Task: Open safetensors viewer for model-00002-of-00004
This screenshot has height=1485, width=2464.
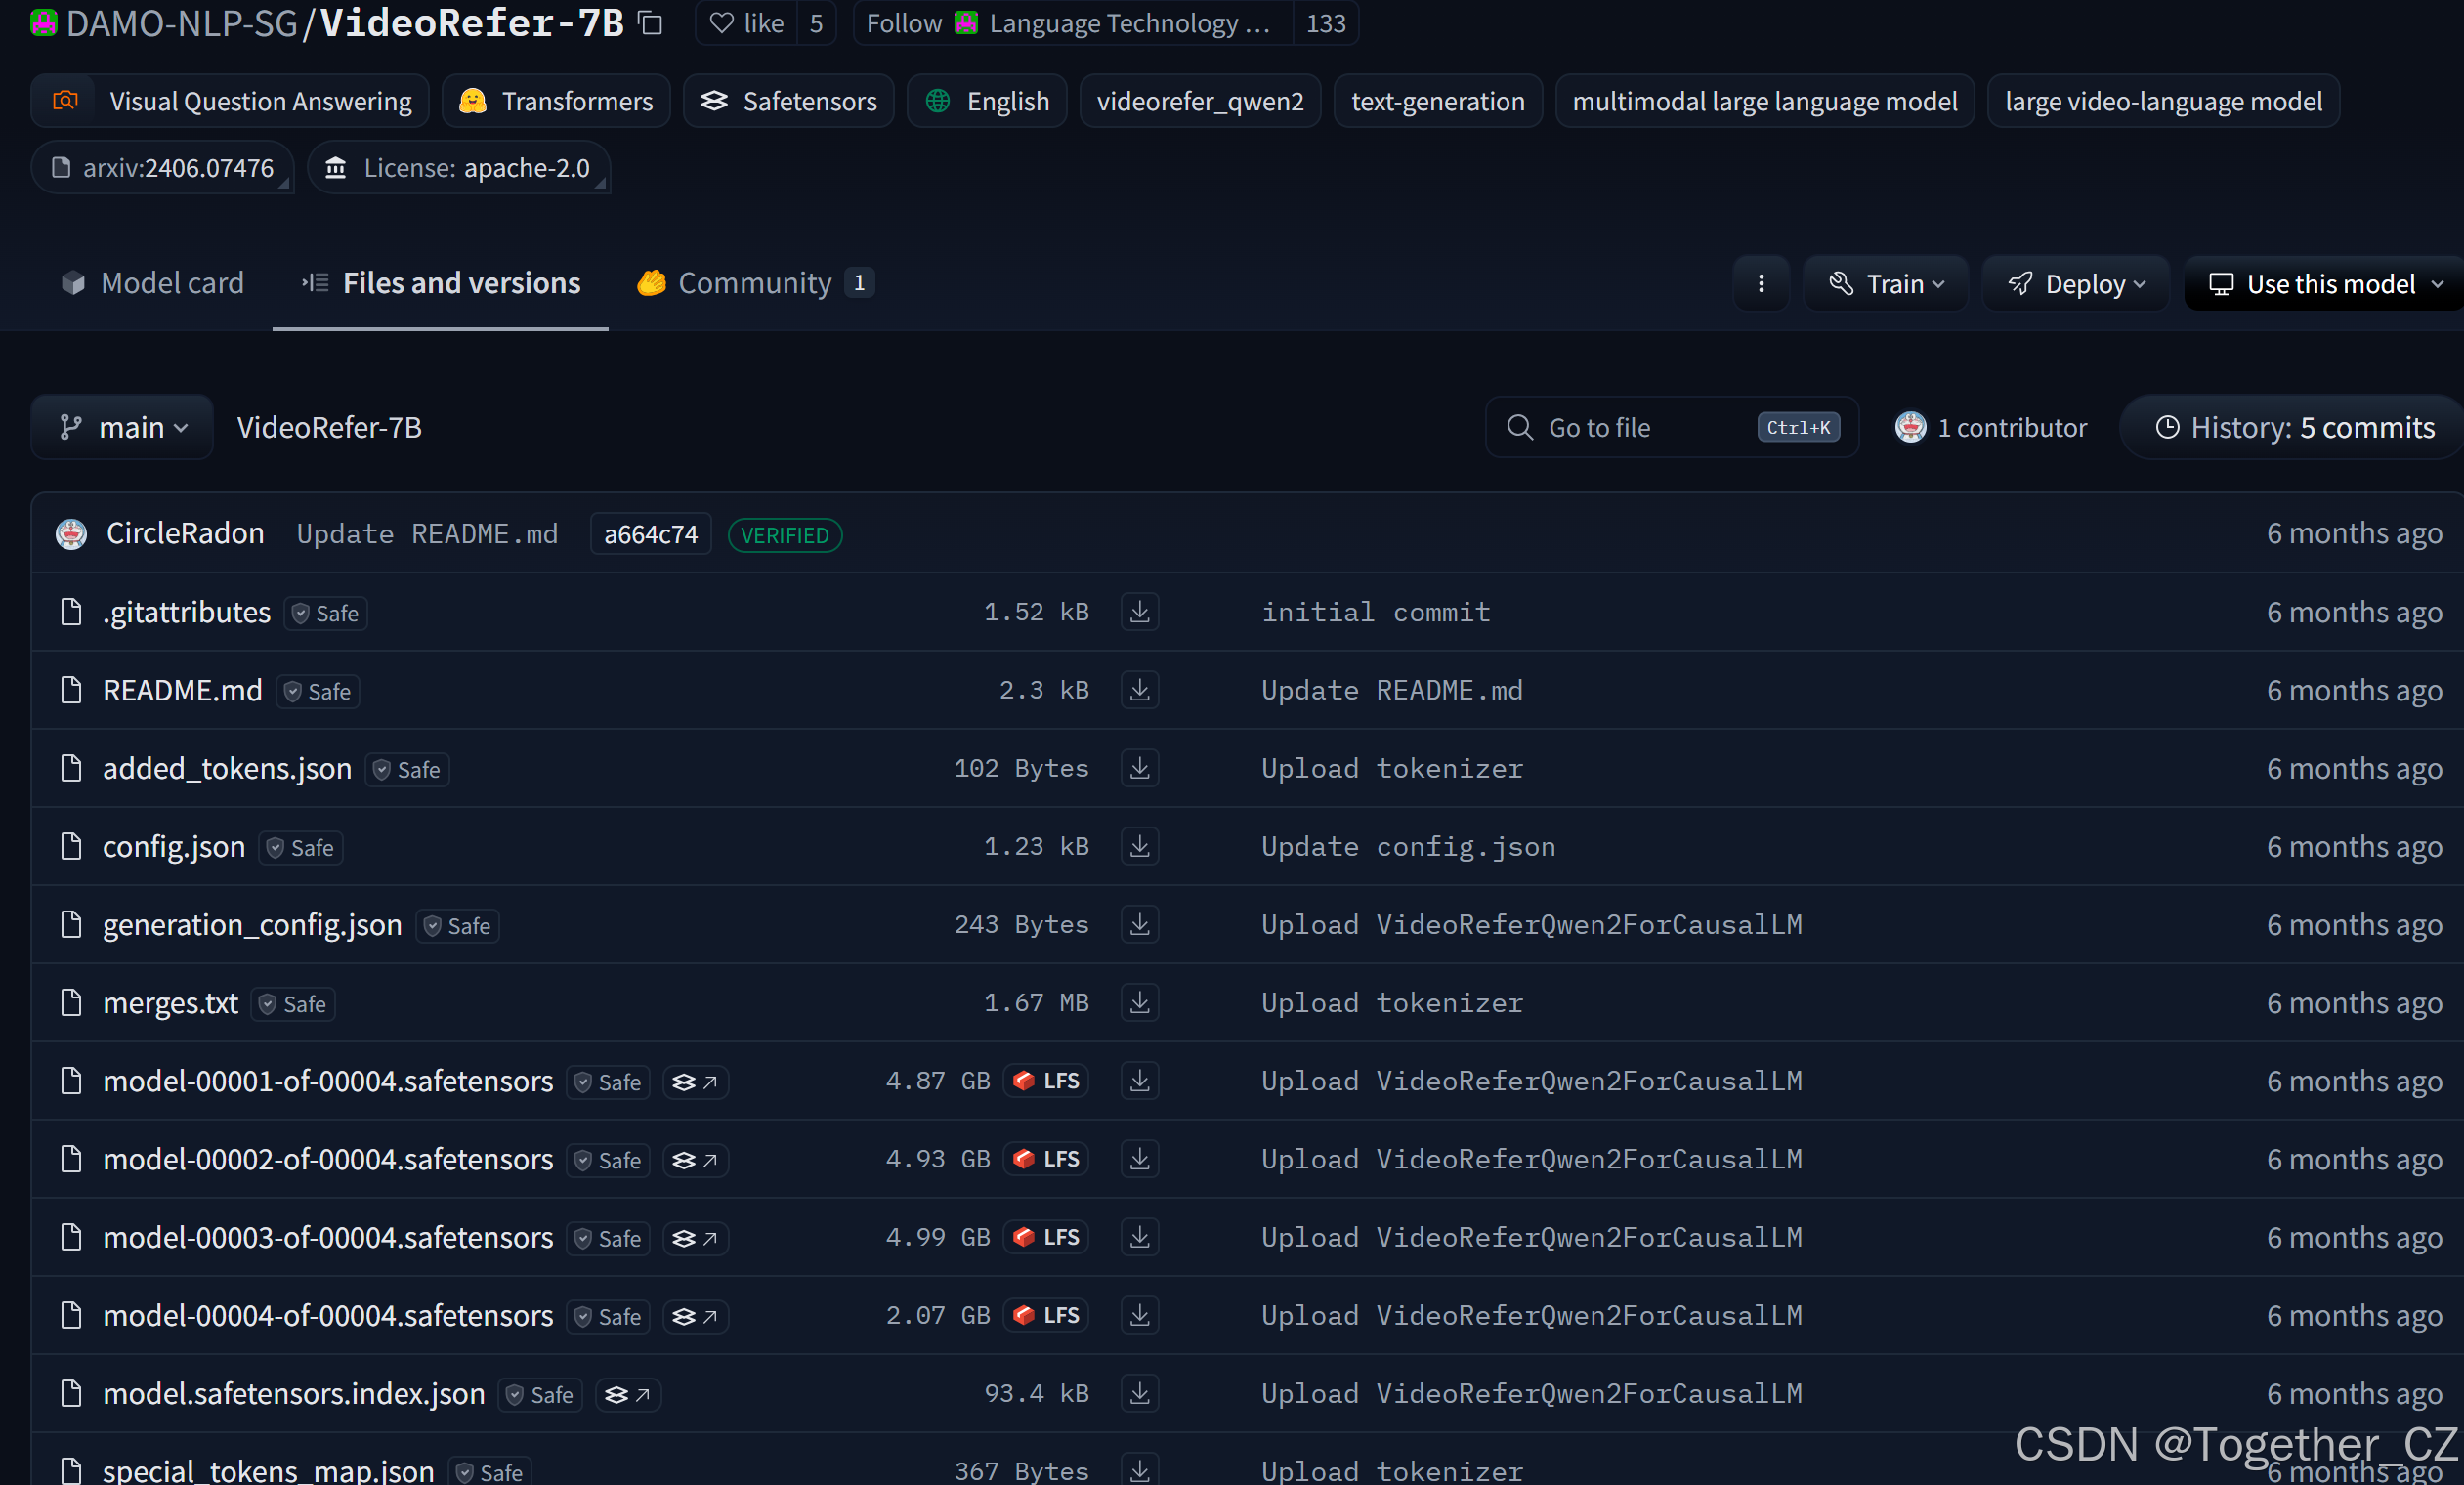Action: tap(695, 1160)
